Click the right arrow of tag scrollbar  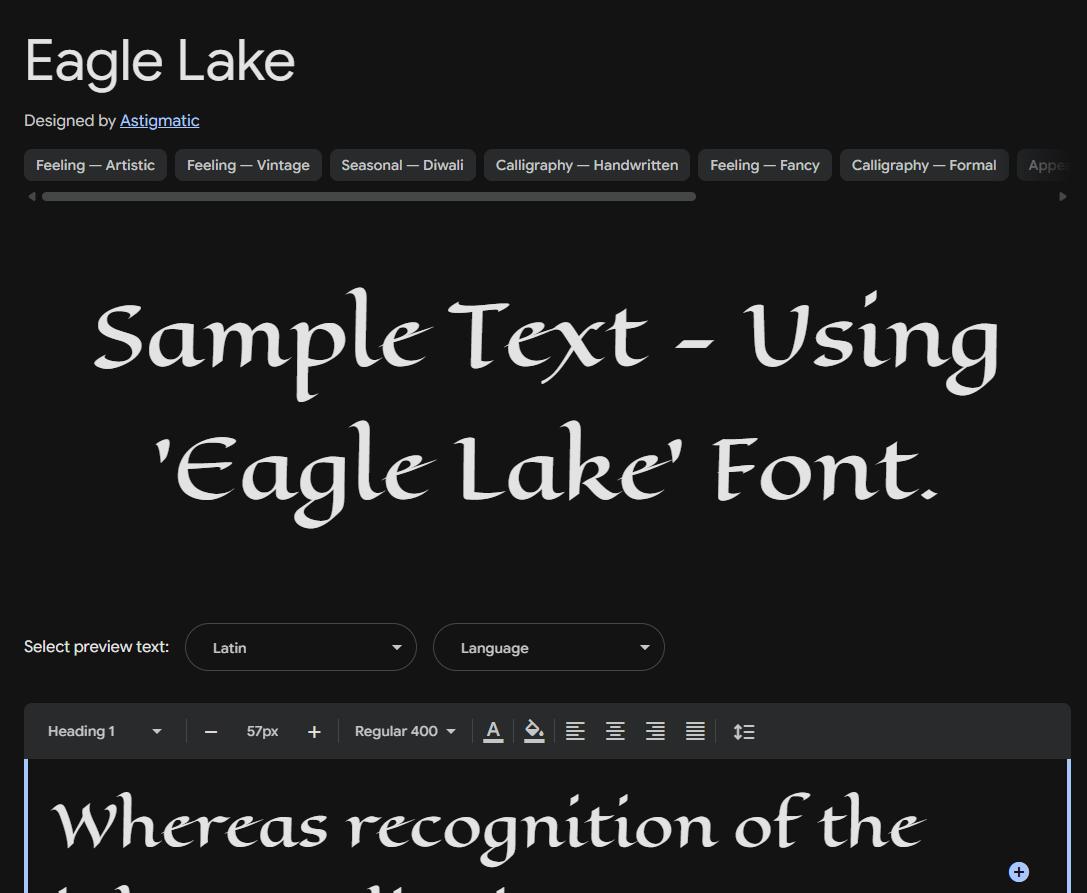click(x=1063, y=197)
